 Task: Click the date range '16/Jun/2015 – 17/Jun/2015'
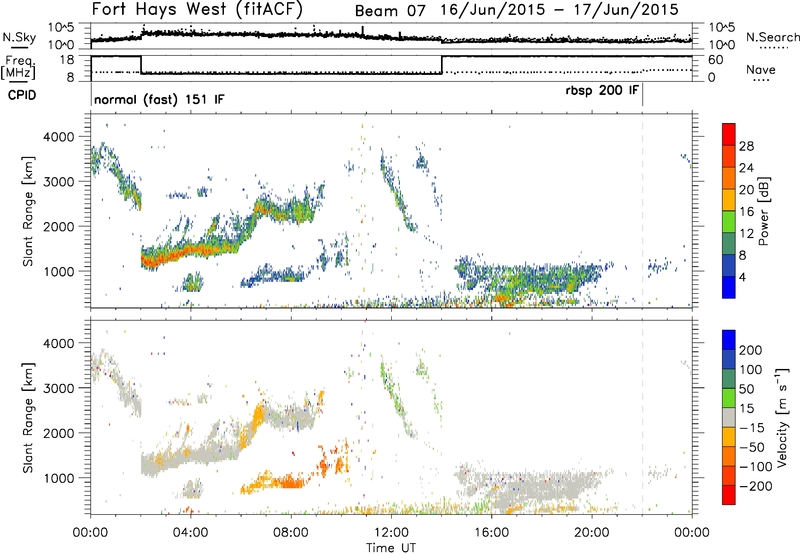point(560,10)
